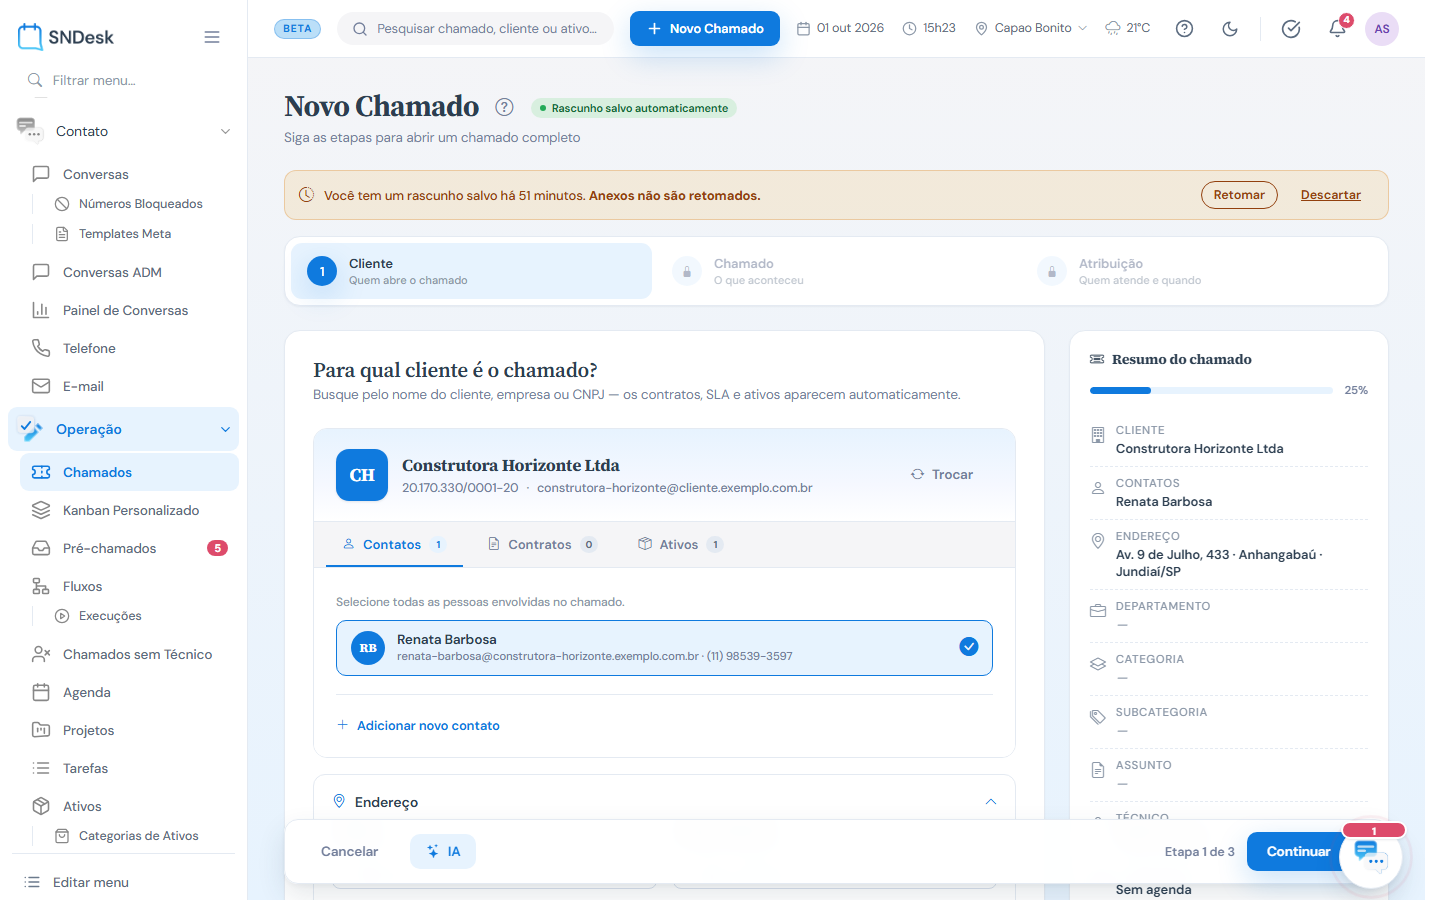
Task: Click Retomar to resume draft
Action: click(1239, 195)
